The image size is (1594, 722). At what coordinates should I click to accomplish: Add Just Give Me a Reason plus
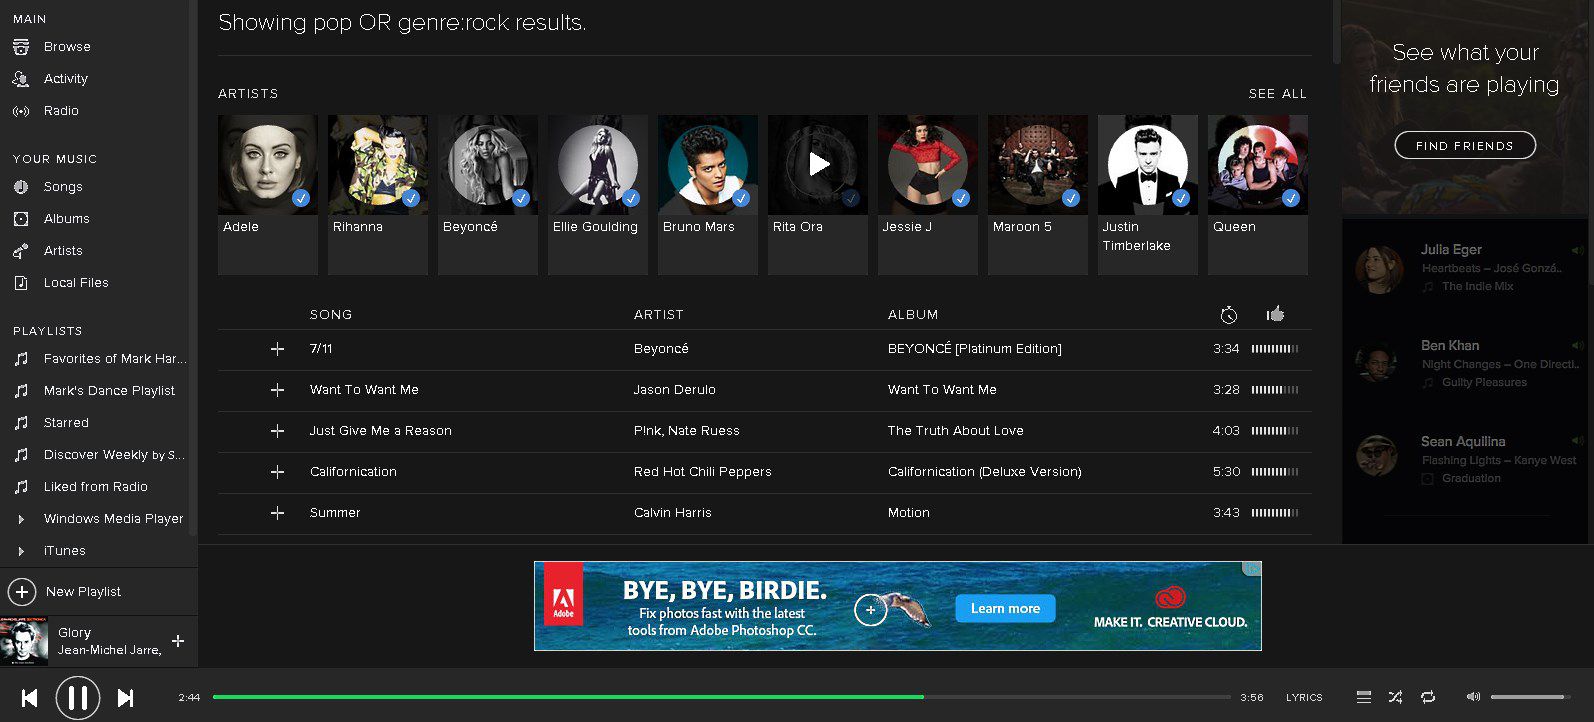coord(278,431)
